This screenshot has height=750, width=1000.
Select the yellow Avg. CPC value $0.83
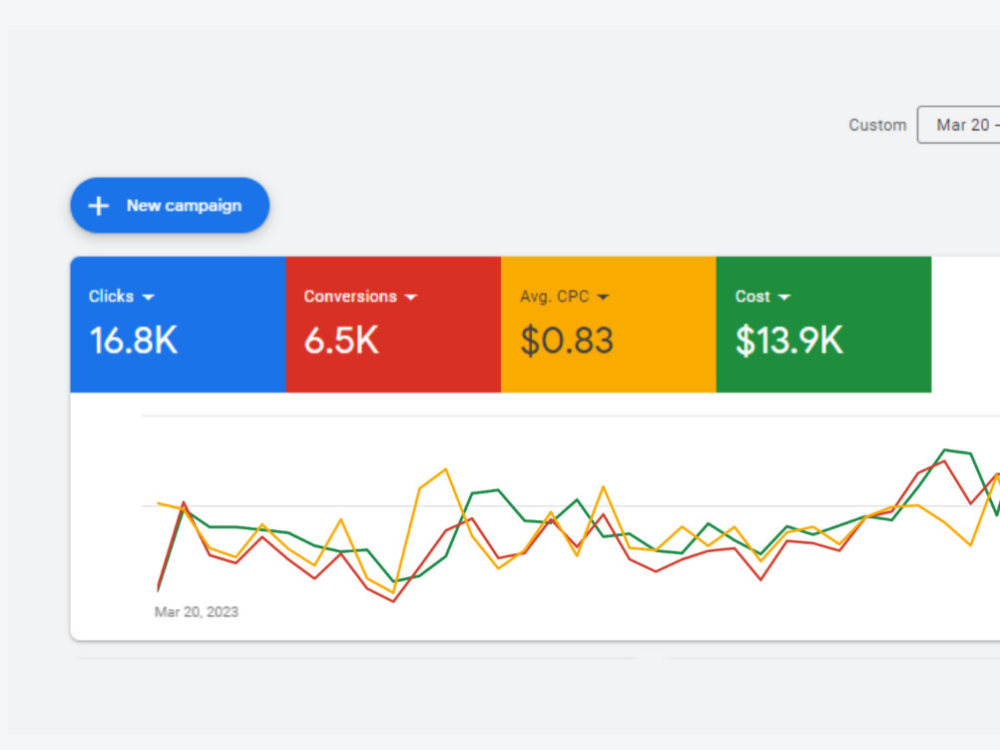567,341
